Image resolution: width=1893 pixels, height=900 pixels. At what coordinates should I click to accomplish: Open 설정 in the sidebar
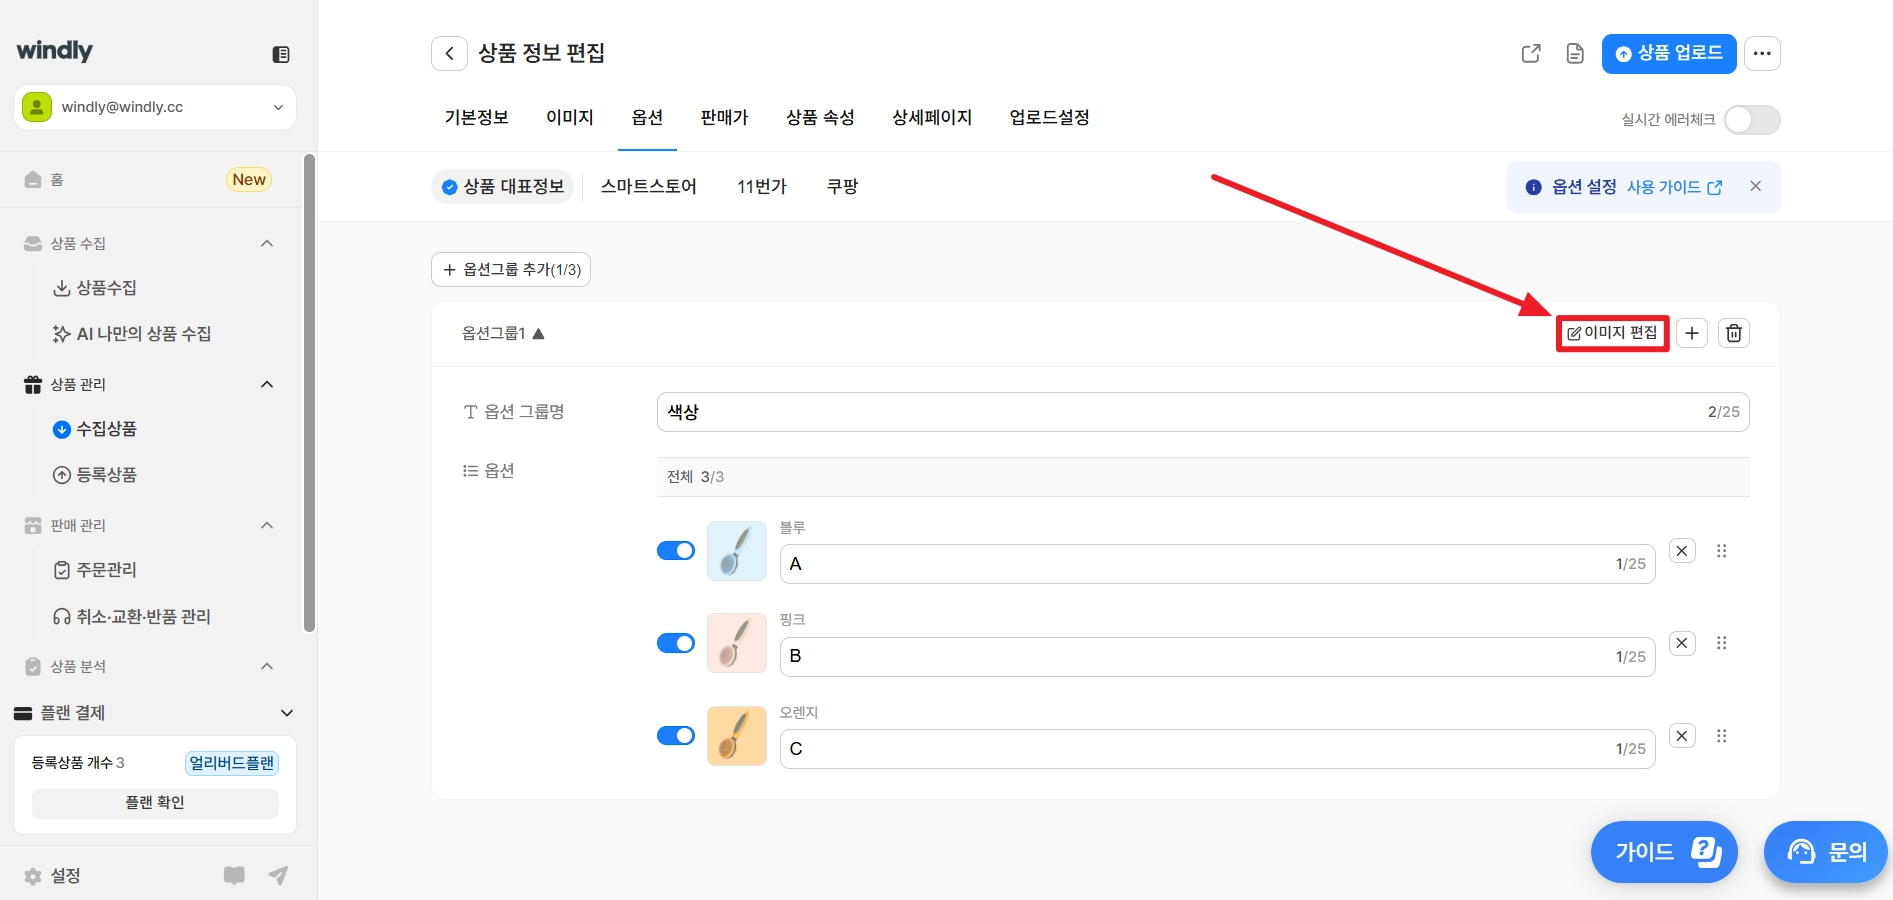pyautogui.click(x=52, y=876)
